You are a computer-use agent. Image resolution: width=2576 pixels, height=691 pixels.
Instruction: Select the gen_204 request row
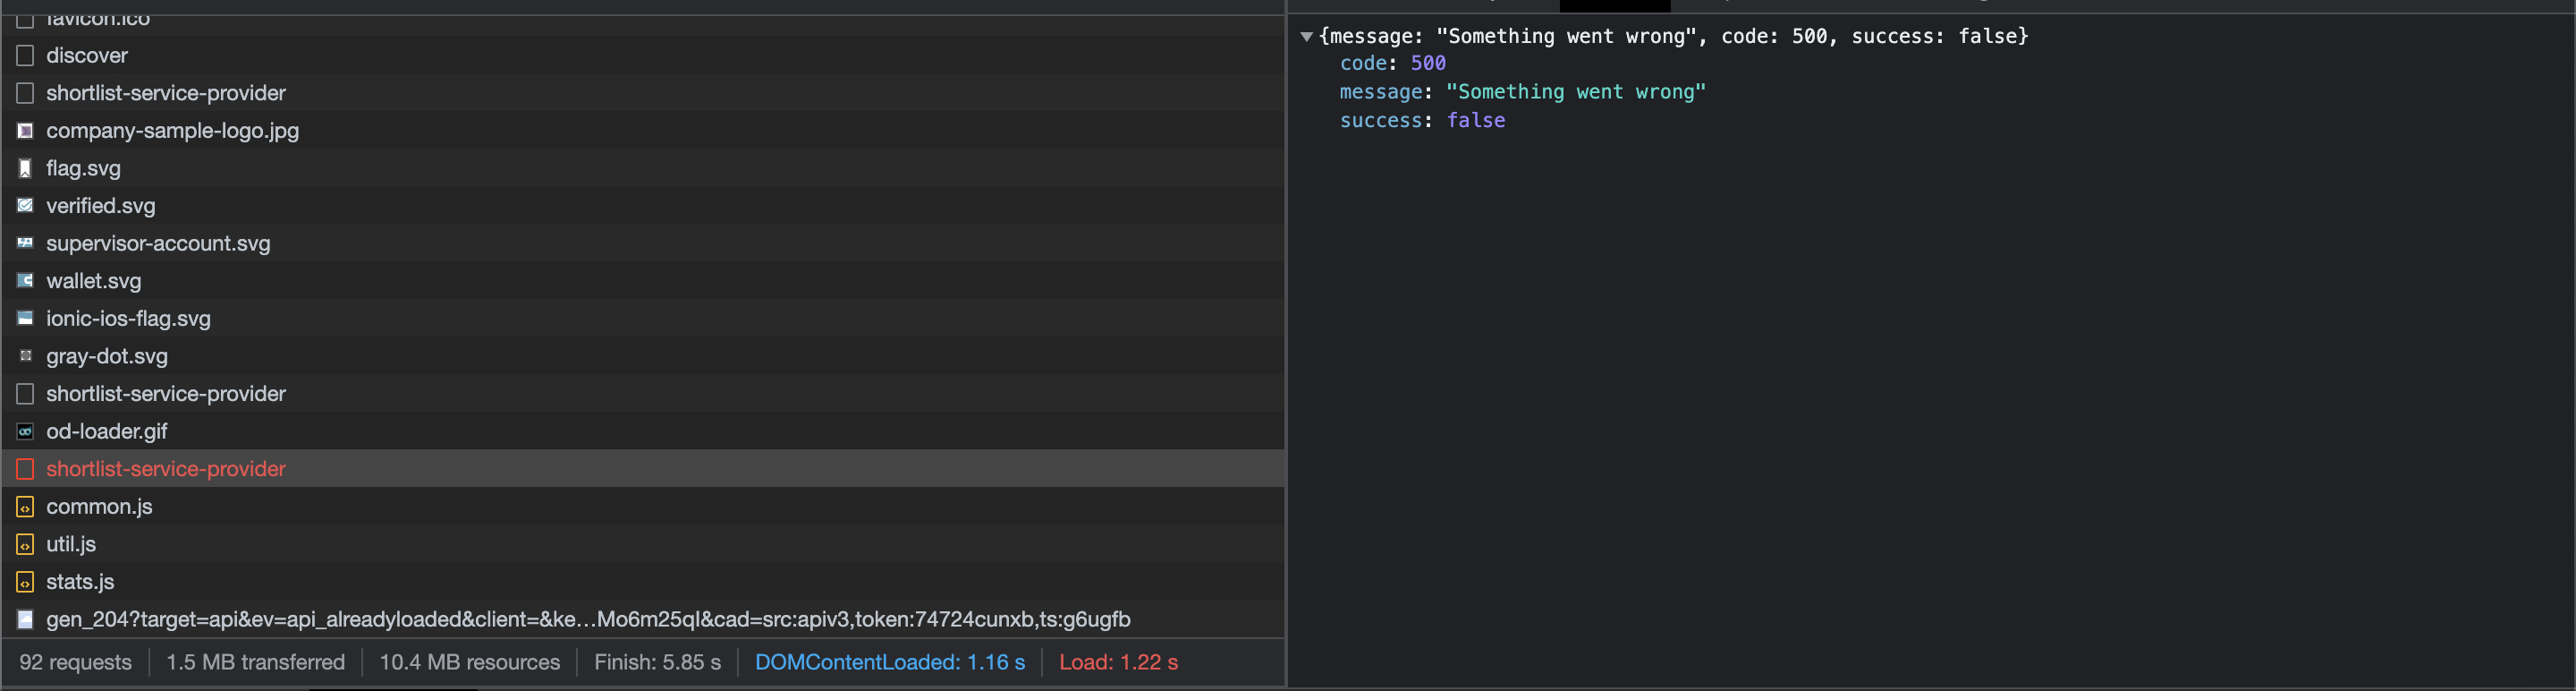coord(587,619)
